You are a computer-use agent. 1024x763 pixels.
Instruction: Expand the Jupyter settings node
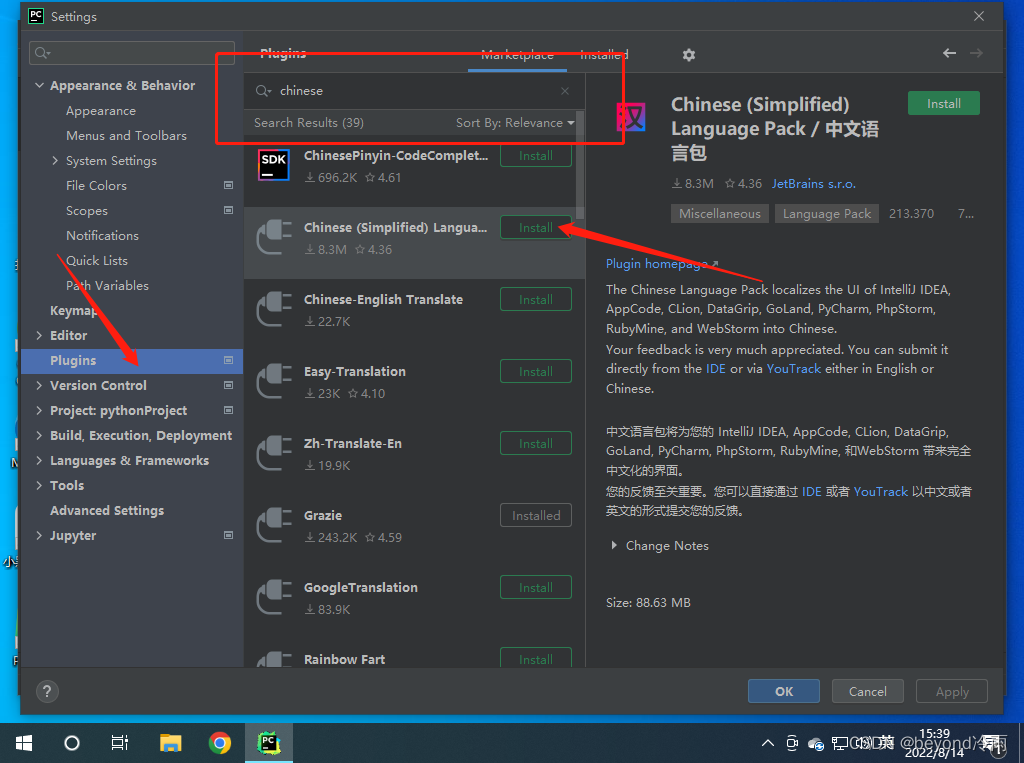click(39, 535)
